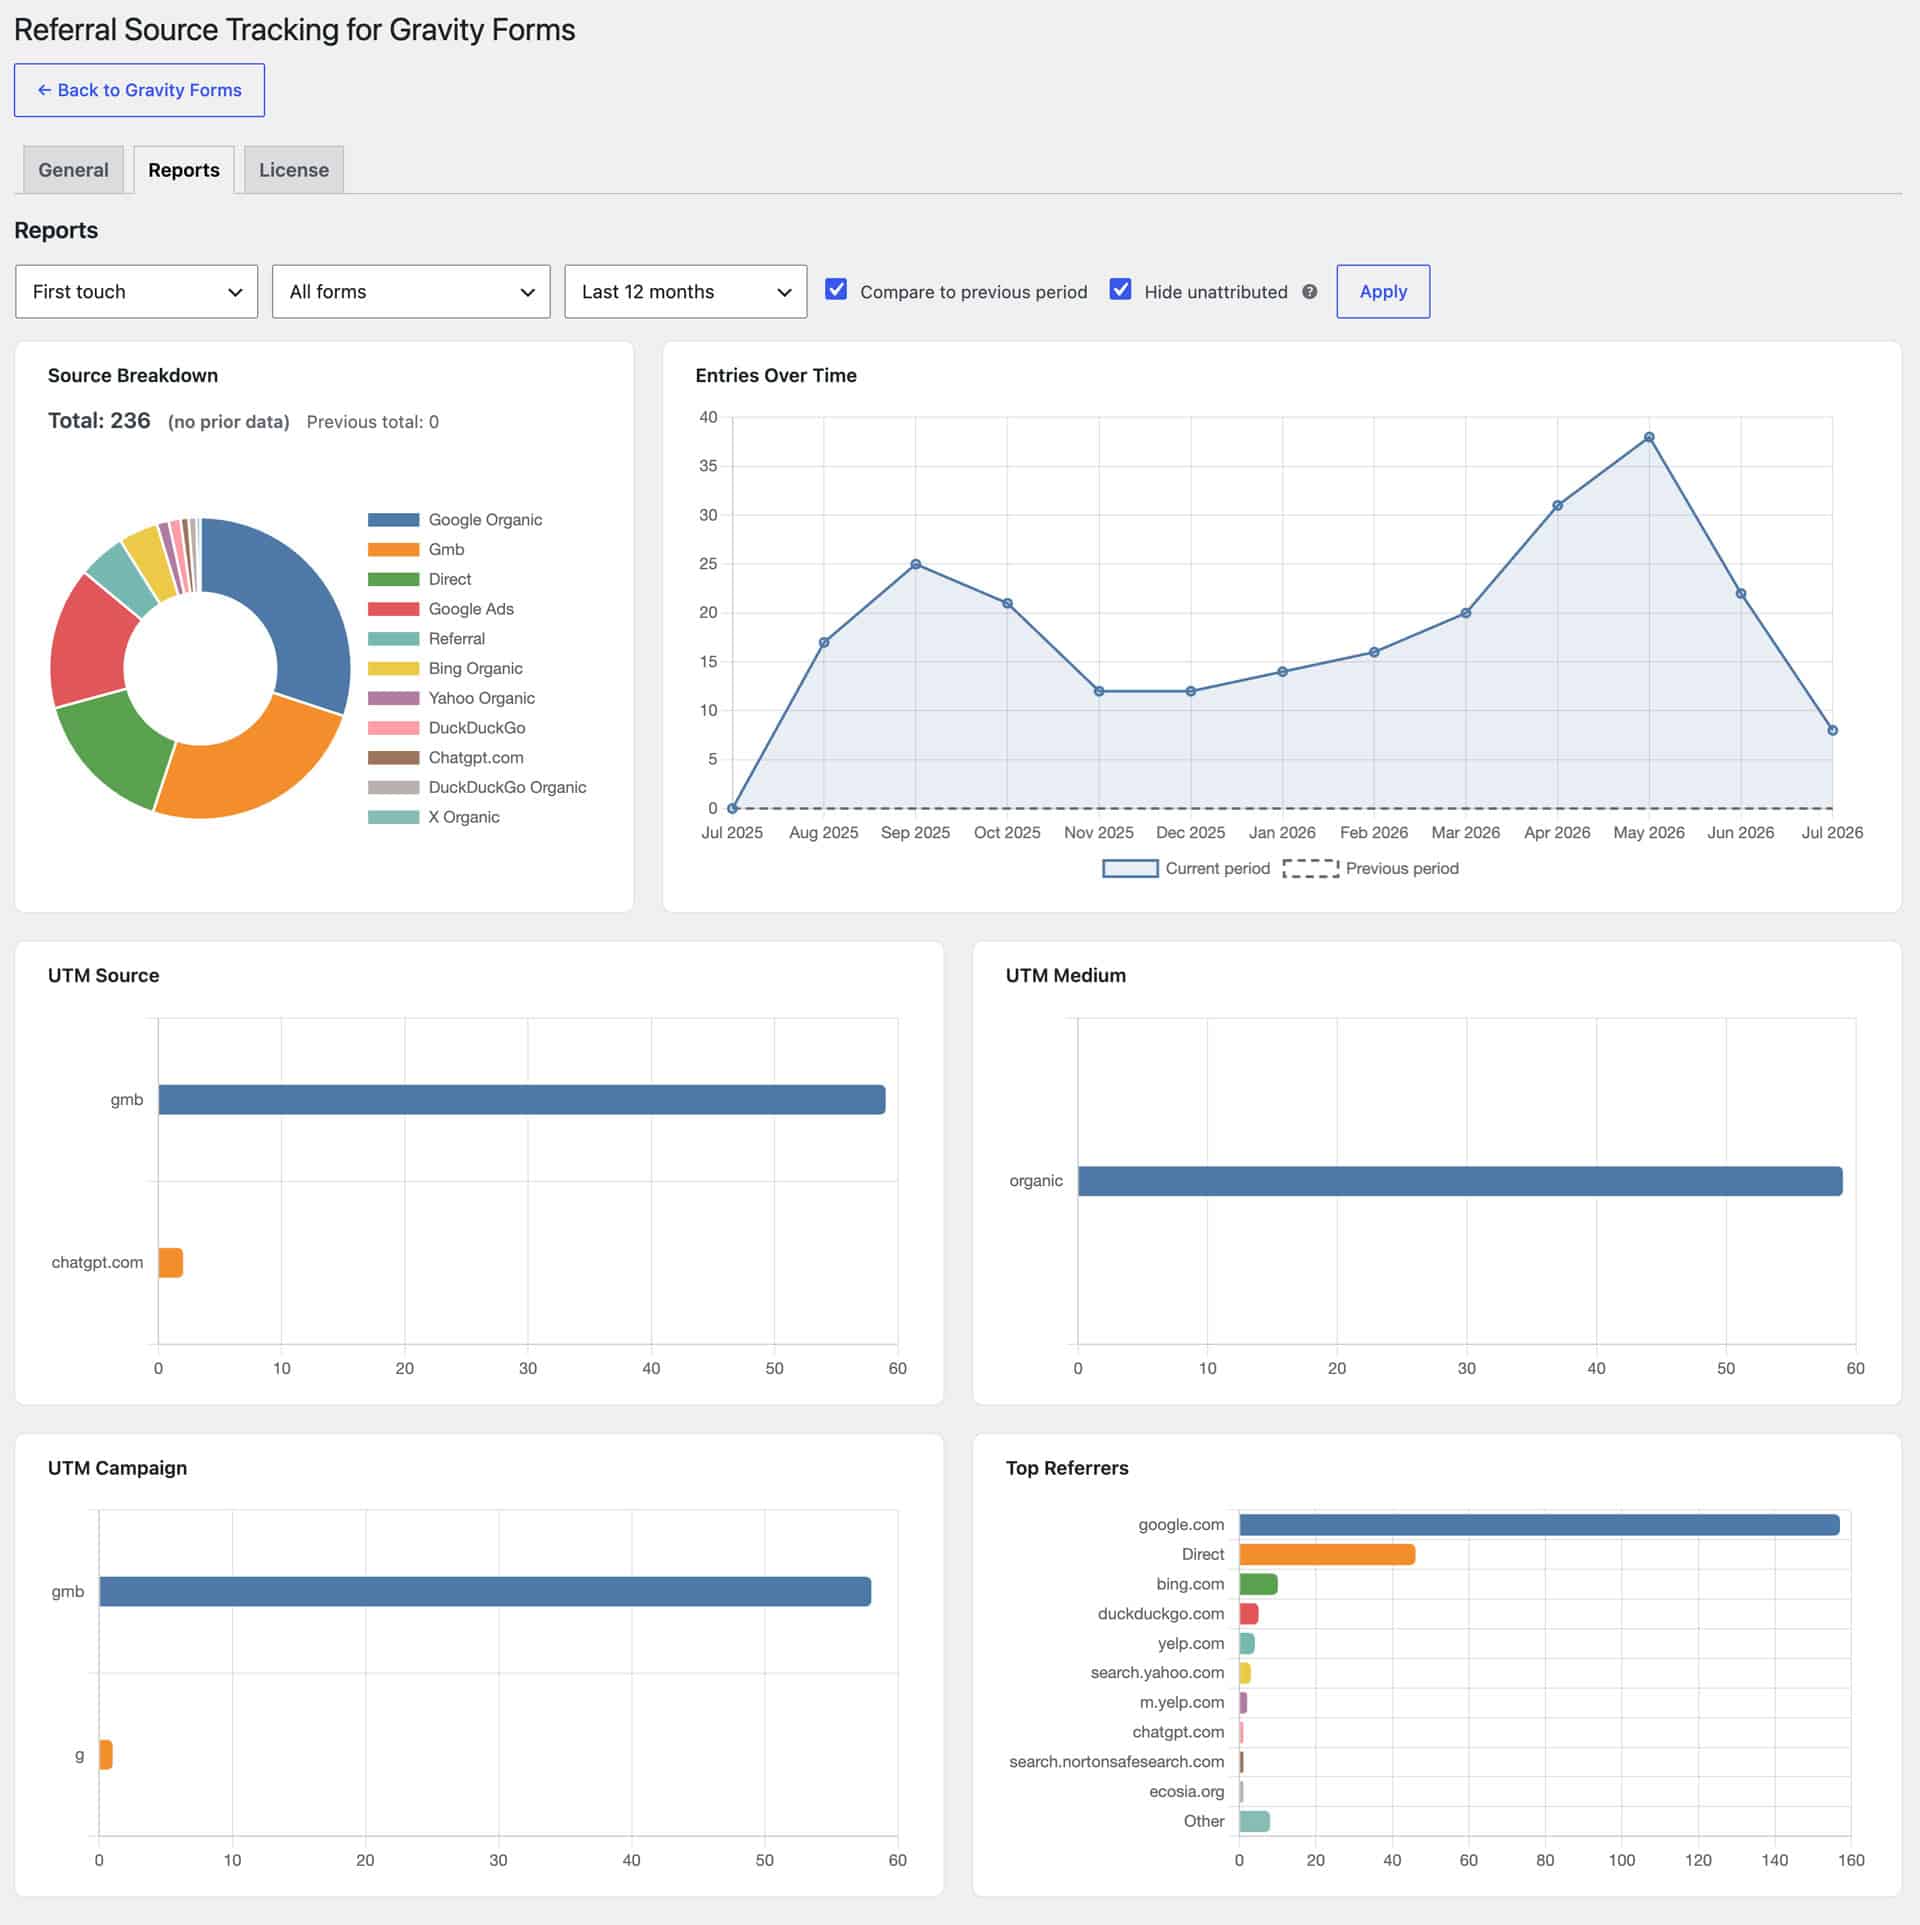This screenshot has width=1920, height=1925.
Task: Toggle the Current period legend box
Action: pos(1130,869)
